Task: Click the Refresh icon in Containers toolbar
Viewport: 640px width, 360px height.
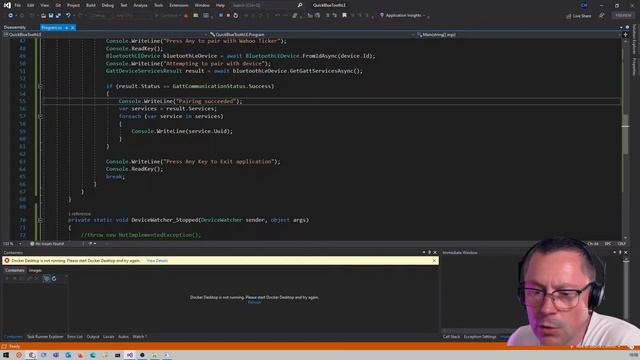Action: (x=54, y=279)
